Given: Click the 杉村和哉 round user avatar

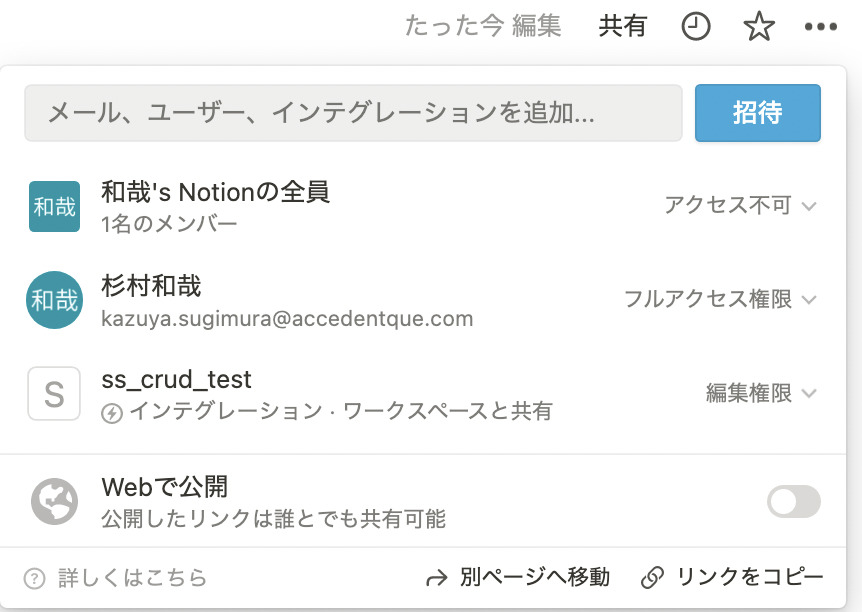Looking at the screenshot, I should click(54, 300).
